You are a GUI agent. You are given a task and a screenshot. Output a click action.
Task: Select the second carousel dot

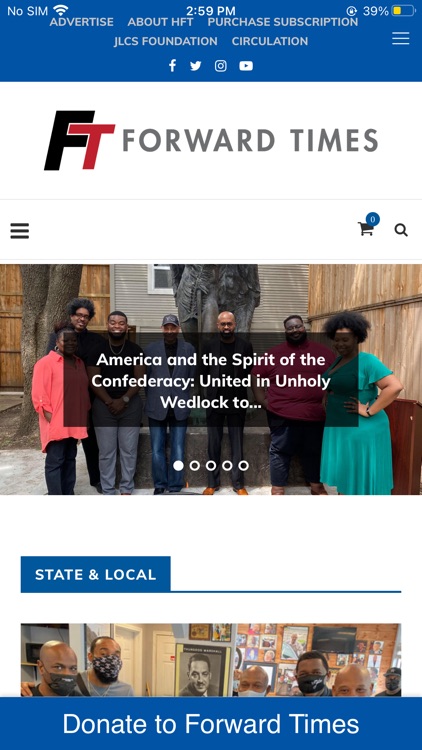coord(195,465)
